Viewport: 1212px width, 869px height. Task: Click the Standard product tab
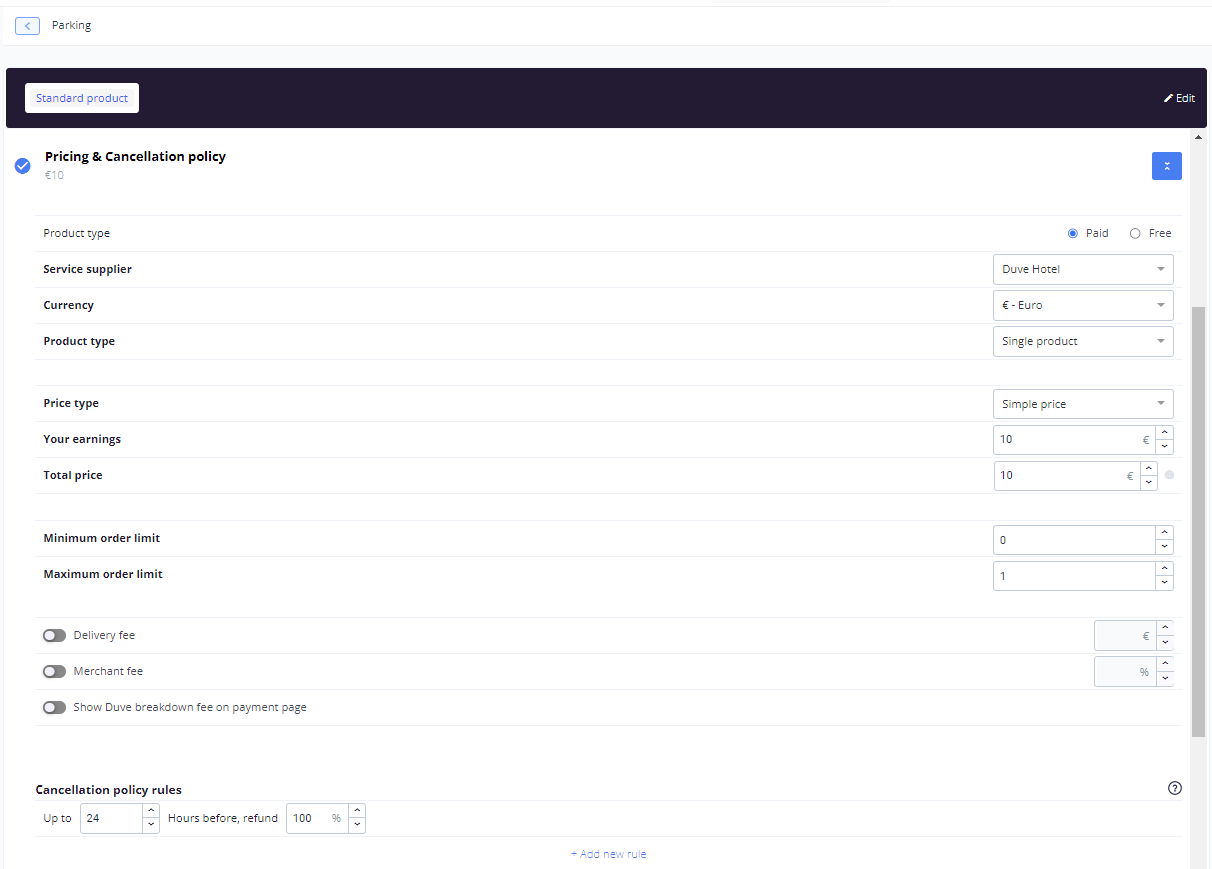pos(82,98)
